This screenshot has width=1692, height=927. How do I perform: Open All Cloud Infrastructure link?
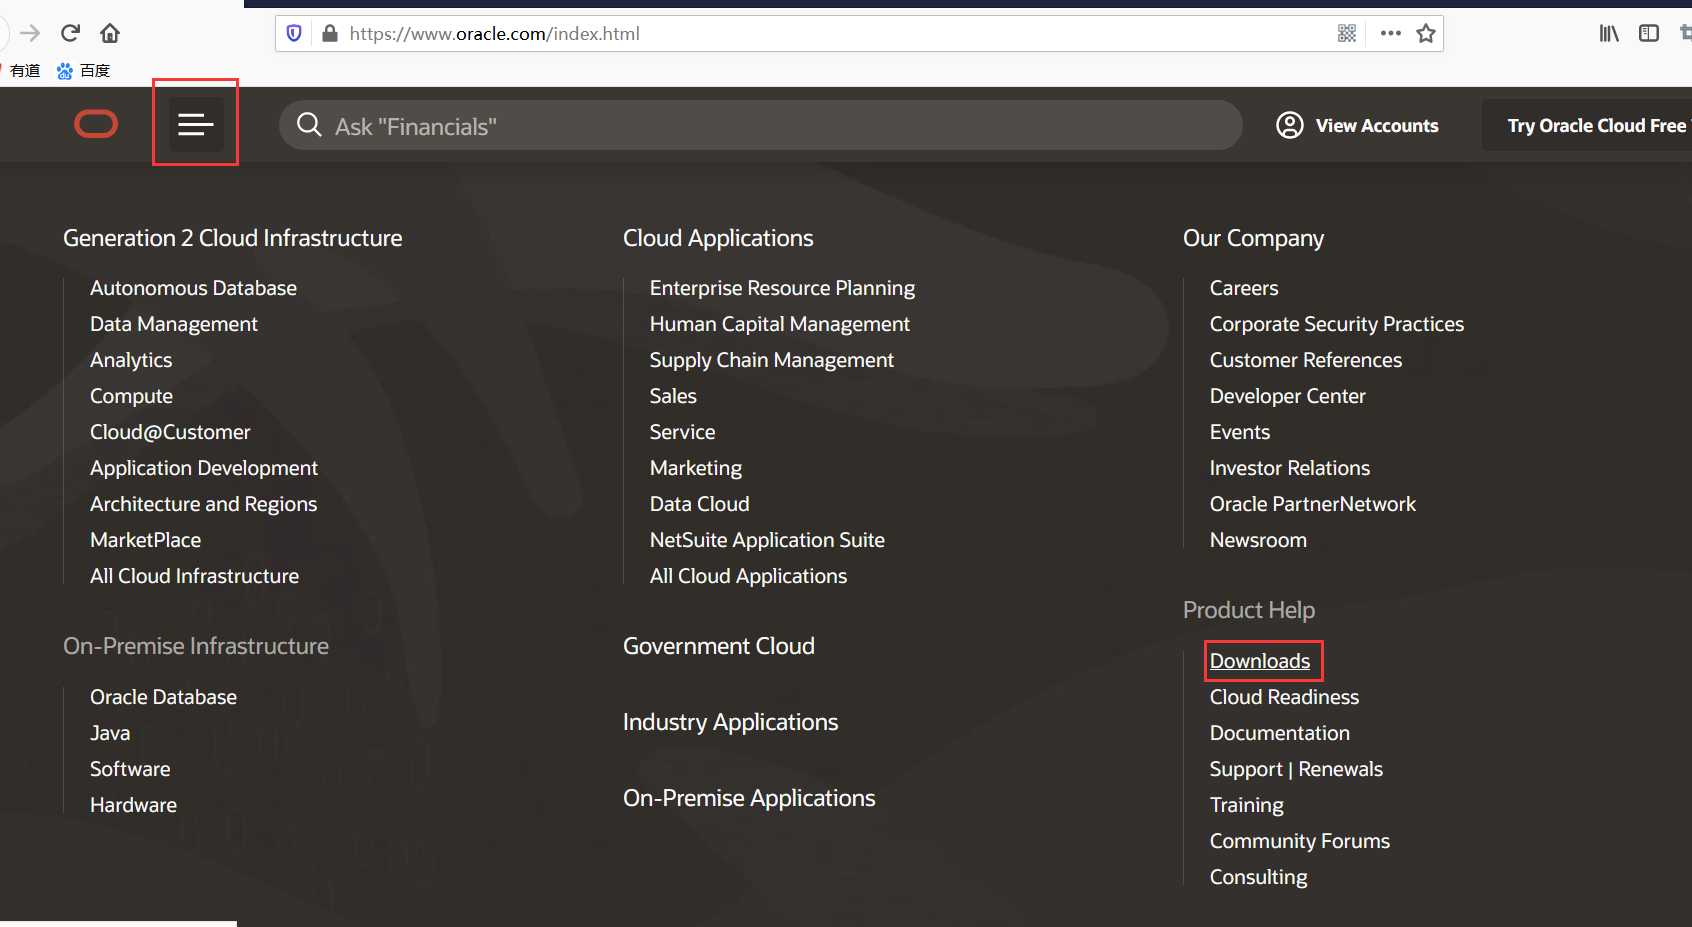(x=194, y=576)
